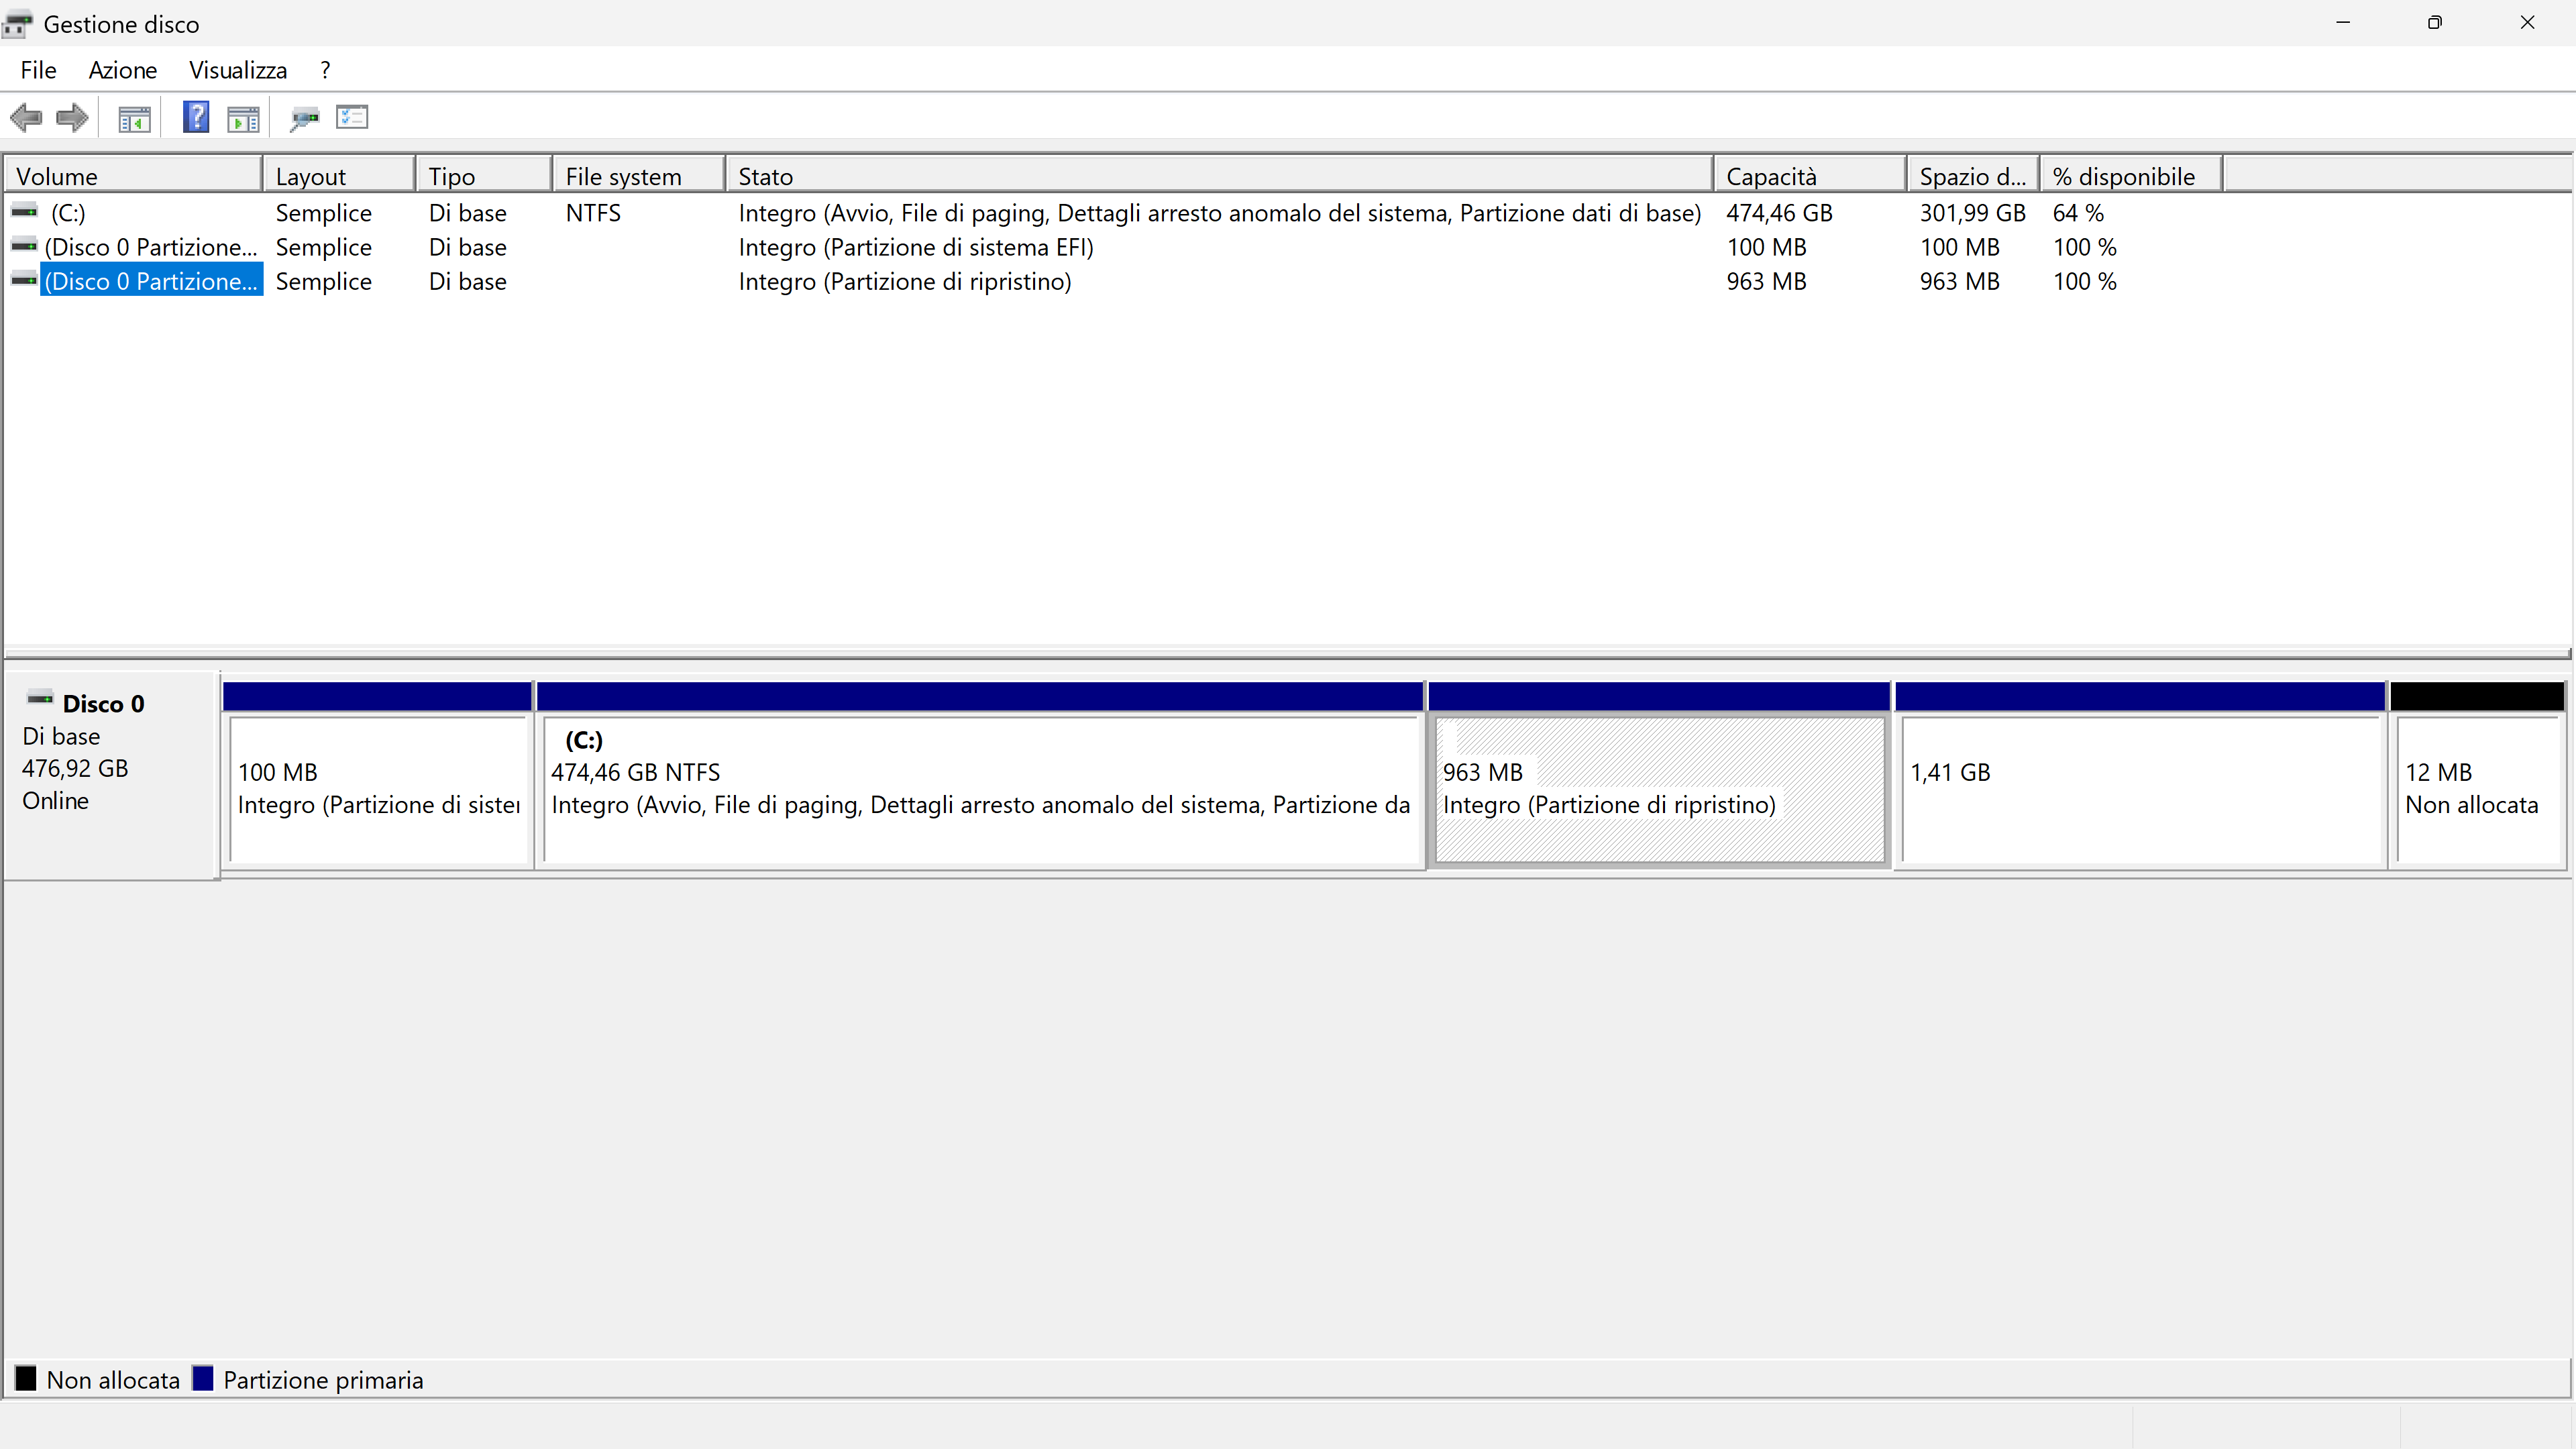The height and width of the screenshot is (1449, 2576).
Task: Sort by the Layout column header
Action: point(339,176)
